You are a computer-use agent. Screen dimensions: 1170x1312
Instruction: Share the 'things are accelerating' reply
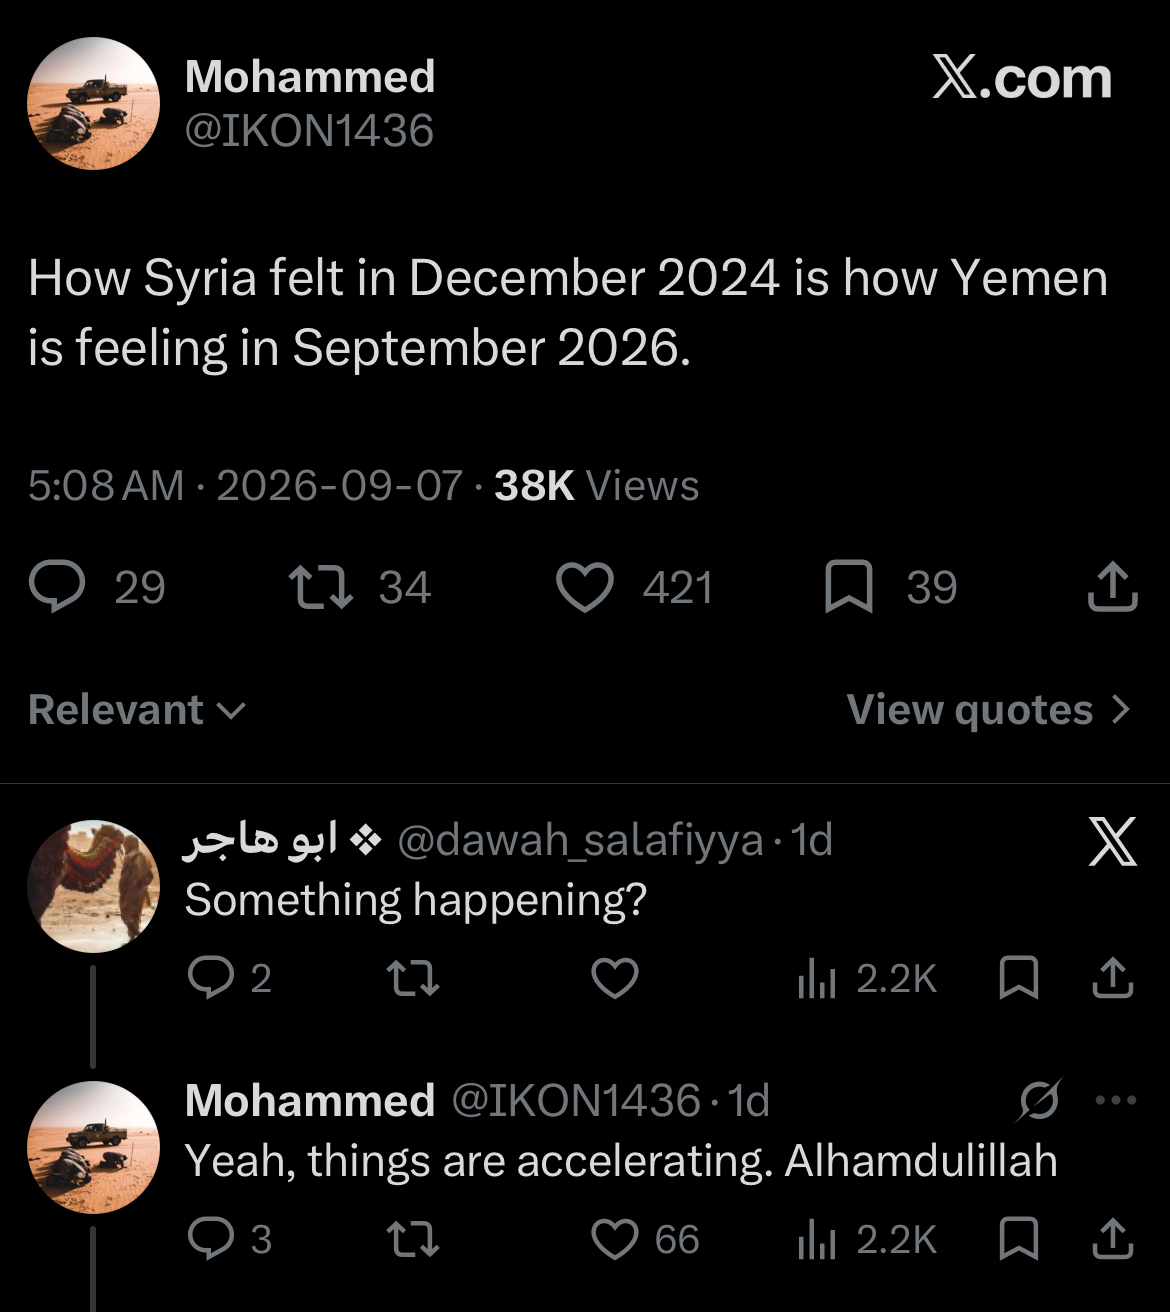point(1112,1240)
